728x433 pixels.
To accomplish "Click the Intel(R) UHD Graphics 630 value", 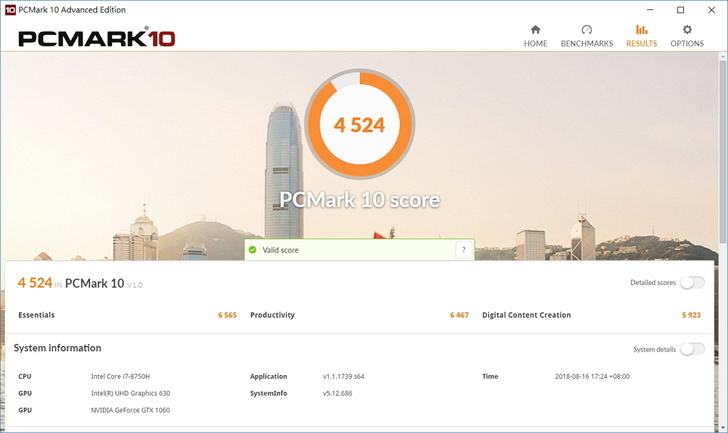I will [x=130, y=393].
